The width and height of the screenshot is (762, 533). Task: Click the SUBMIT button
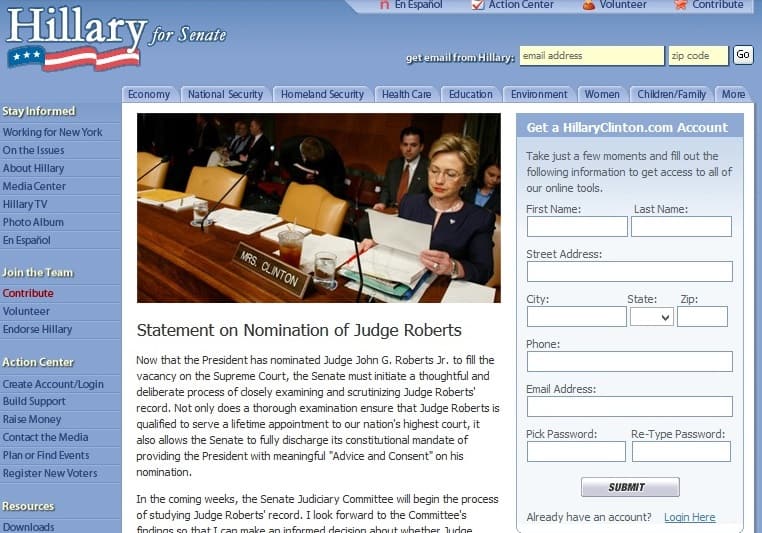click(x=630, y=487)
